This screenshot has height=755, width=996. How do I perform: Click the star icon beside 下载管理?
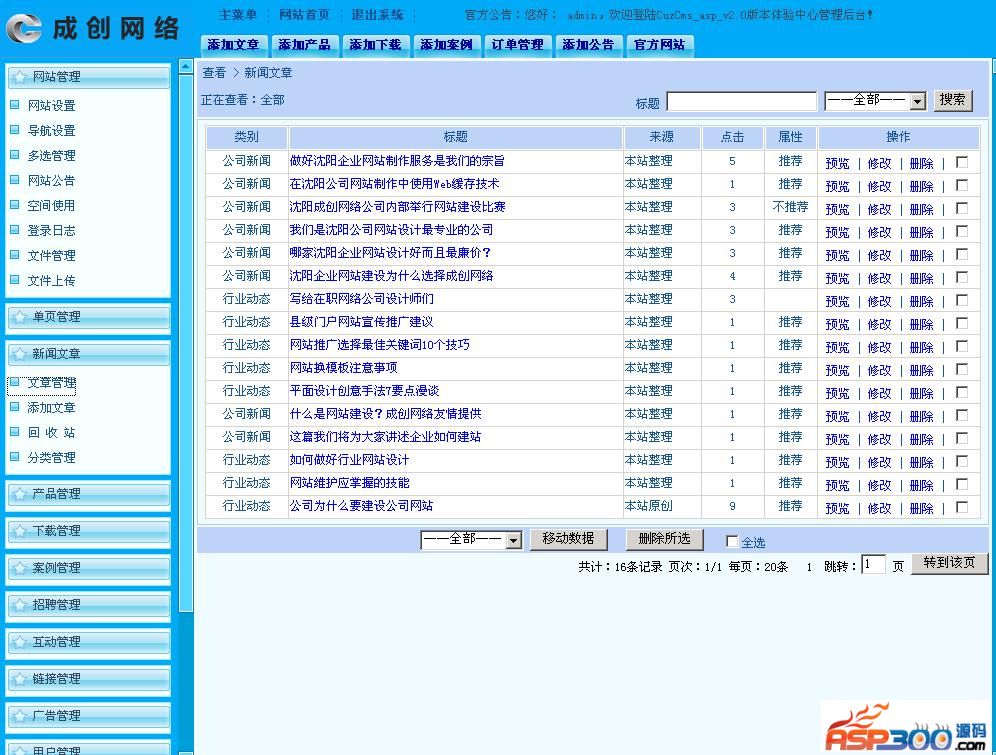pyautogui.click(x=19, y=531)
